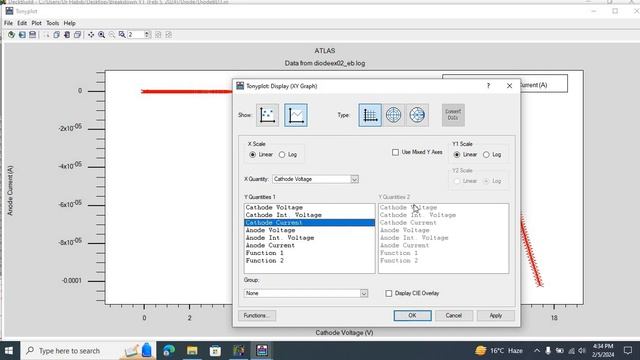Switch to the DeckBuild taskbar app
640x360 pixels.
click(239, 351)
